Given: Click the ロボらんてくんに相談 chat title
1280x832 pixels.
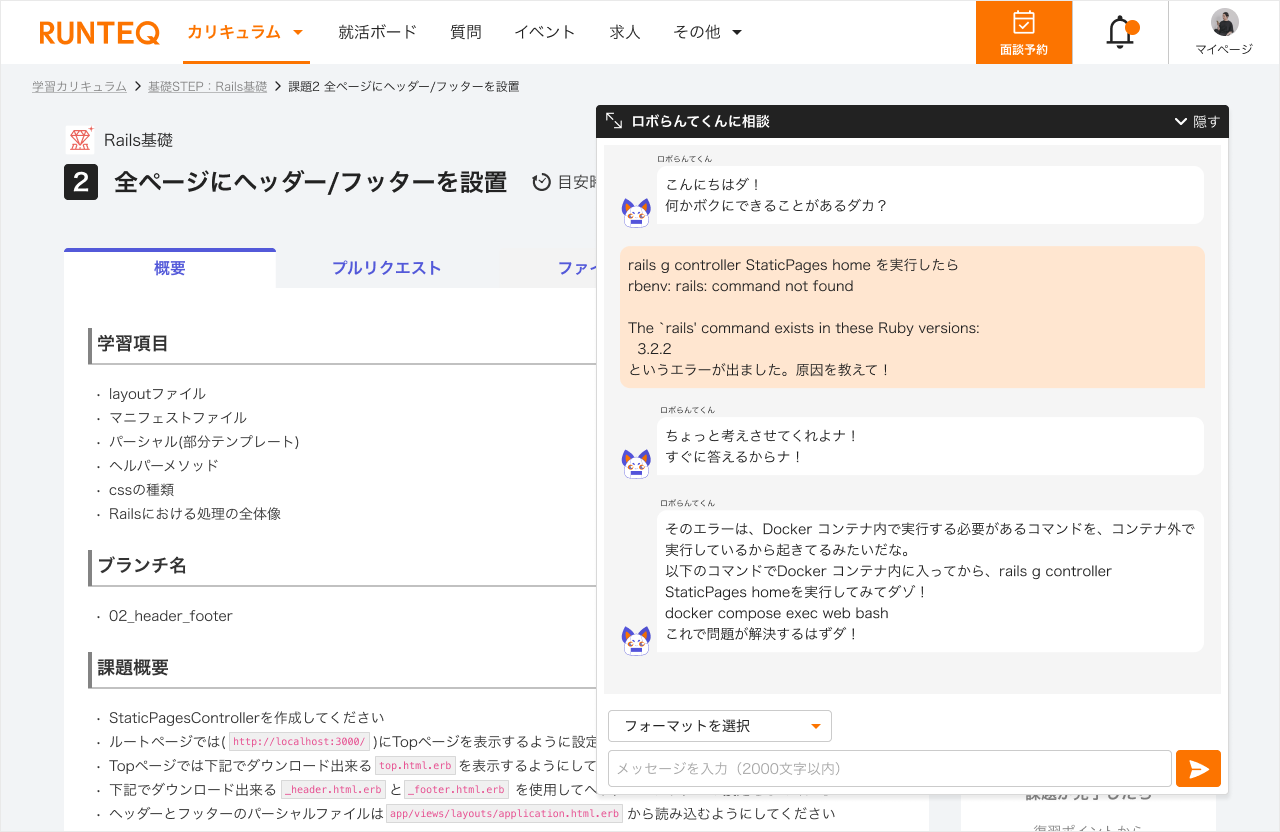Looking at the screenshot, I should coord(700,121).
